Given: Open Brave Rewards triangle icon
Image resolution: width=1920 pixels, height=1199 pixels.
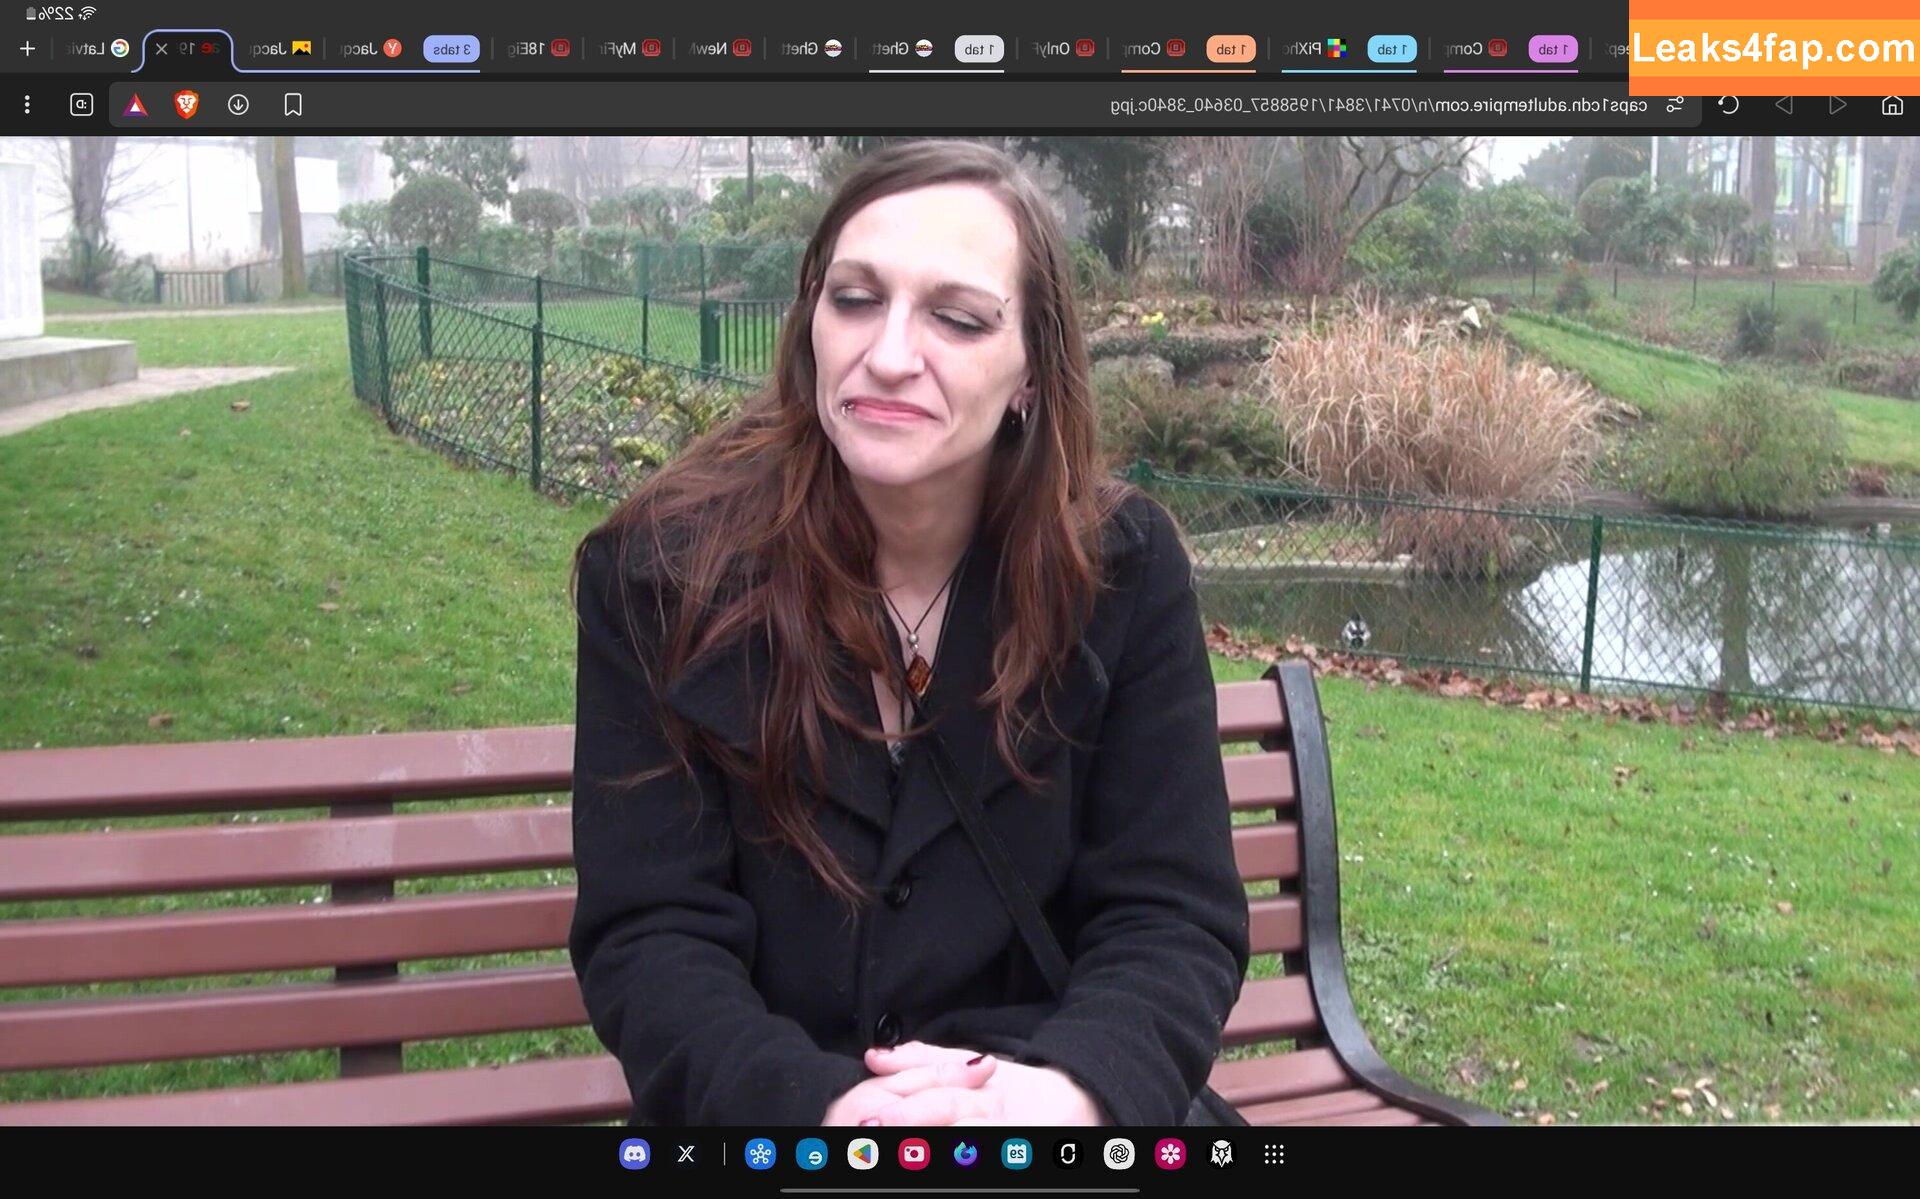Looking at the screenshot, I should [135, 104].
